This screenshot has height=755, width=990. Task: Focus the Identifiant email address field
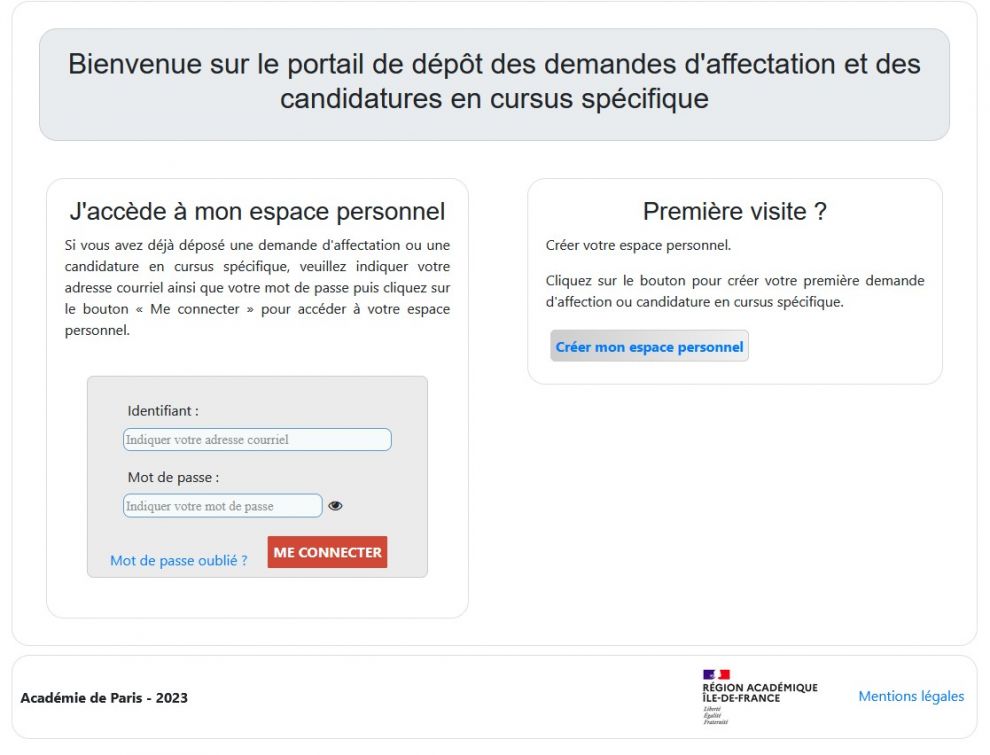pyautogui.click(x=257, y=439)
